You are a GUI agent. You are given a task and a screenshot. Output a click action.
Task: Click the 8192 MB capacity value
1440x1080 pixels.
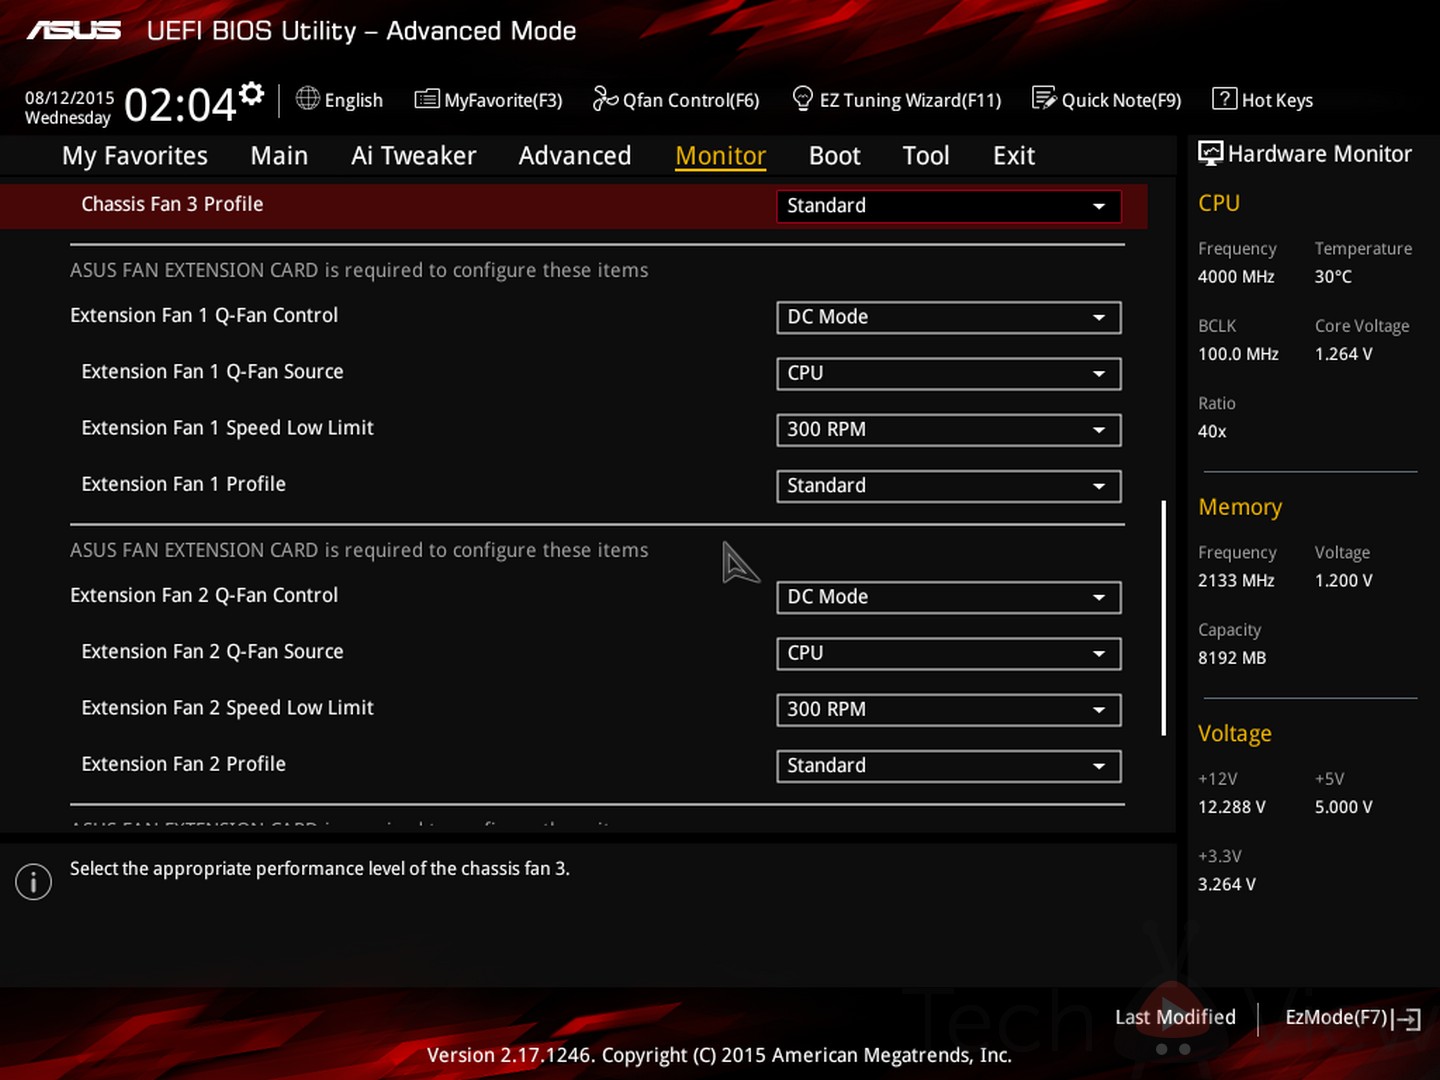click(x=1232, y=658)
